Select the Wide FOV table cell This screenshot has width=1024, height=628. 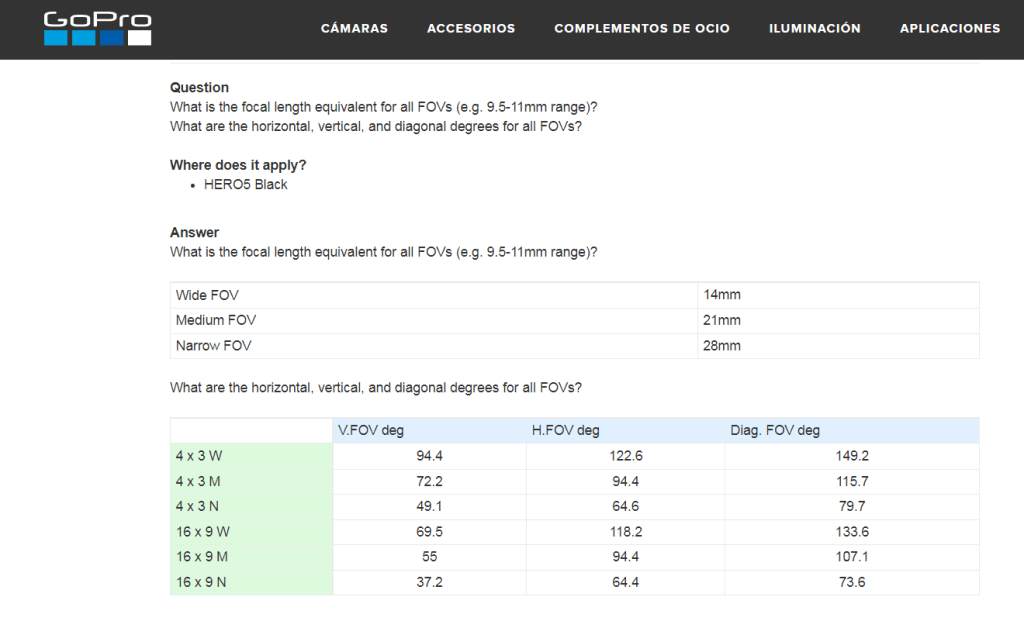(207, 295)
